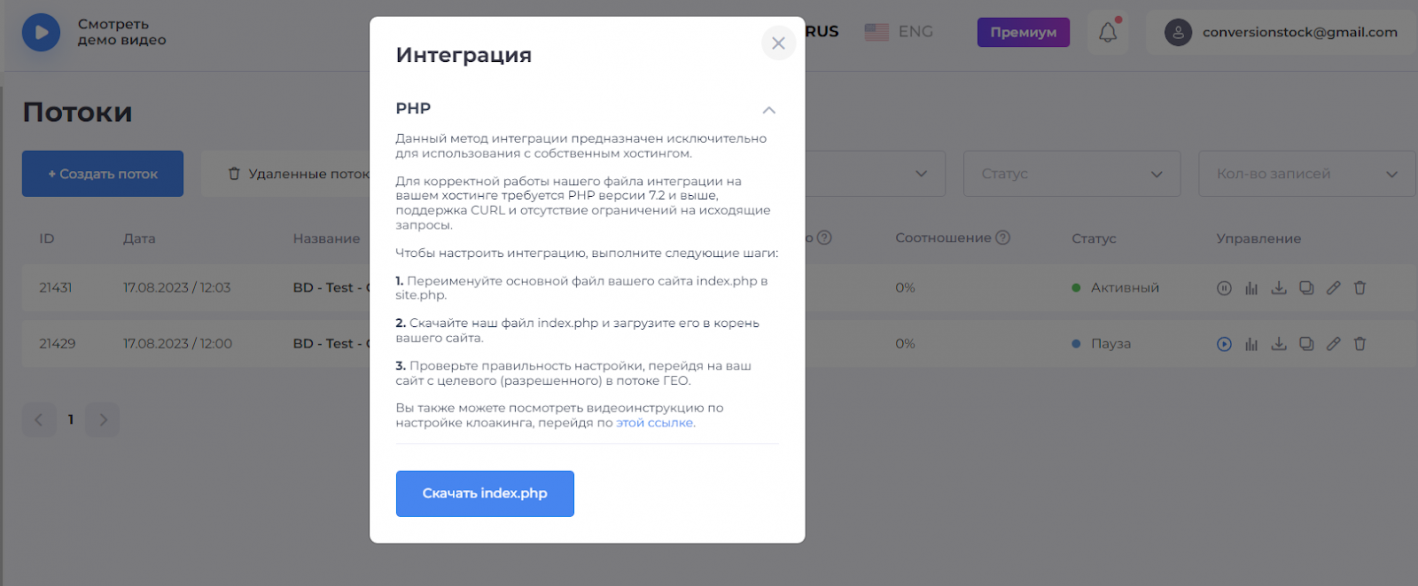Click the Скачать index.php button
1418x586 pixels.
click(x=485, y=493)
